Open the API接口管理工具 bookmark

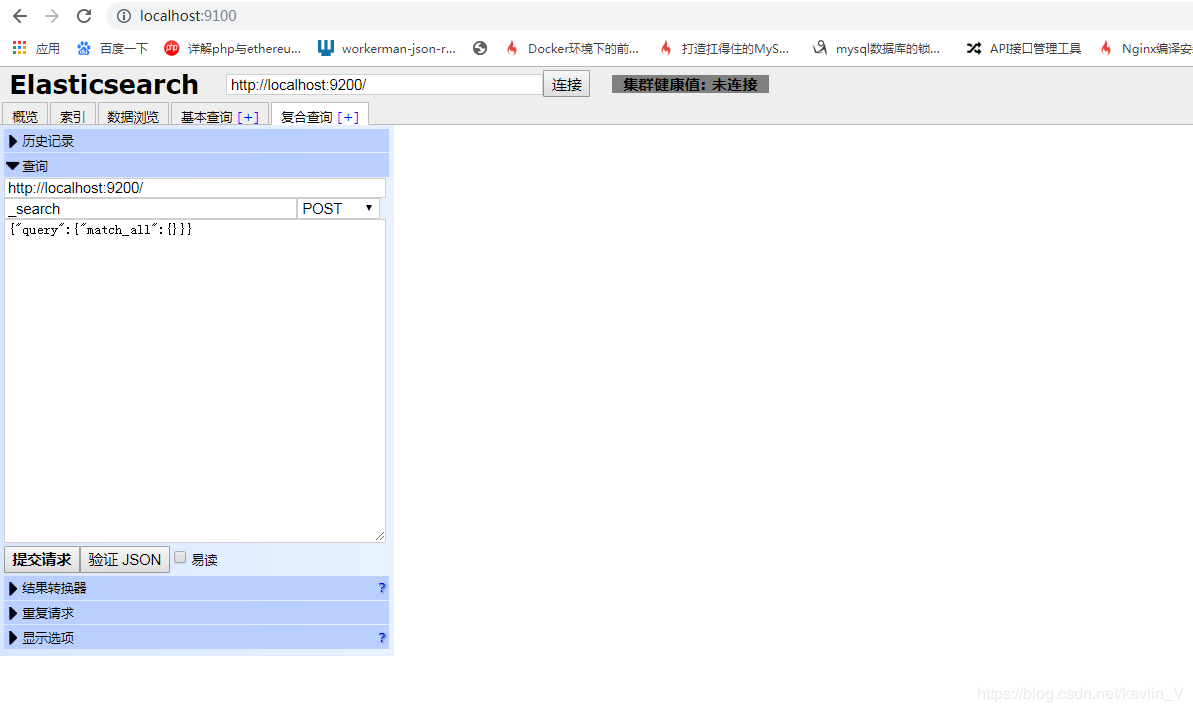point(1024,48)
